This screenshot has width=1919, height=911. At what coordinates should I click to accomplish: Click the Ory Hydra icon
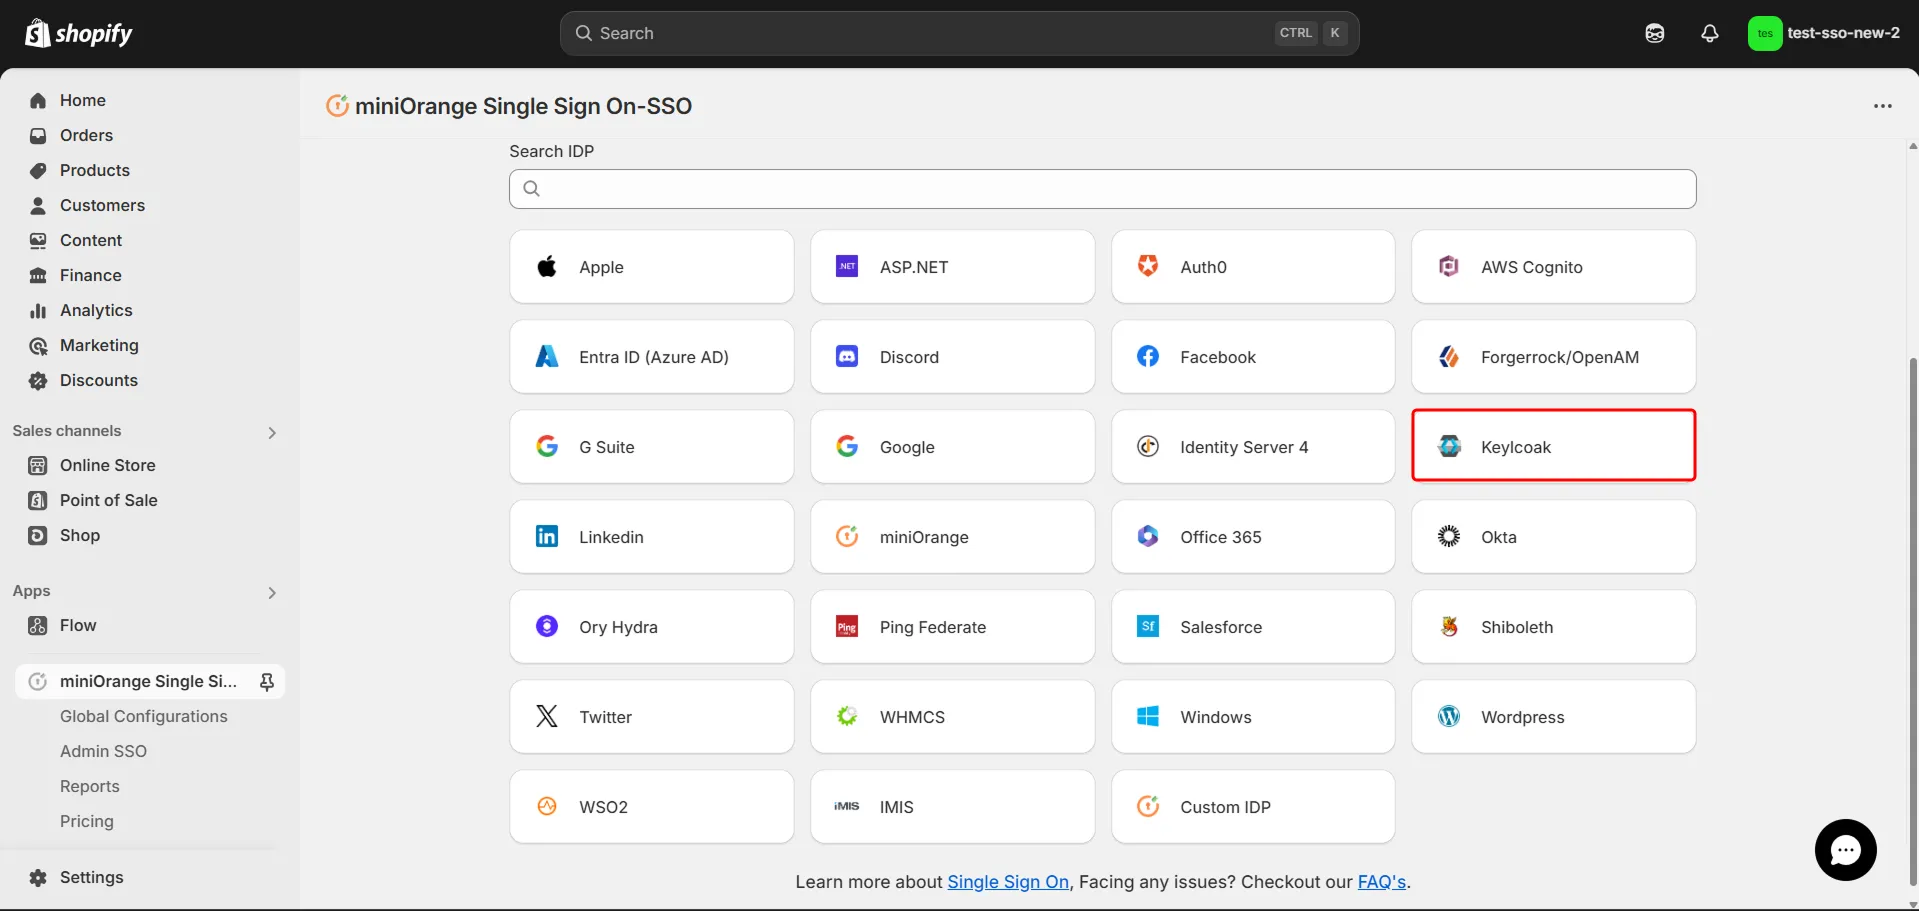(x=547, y=626)
